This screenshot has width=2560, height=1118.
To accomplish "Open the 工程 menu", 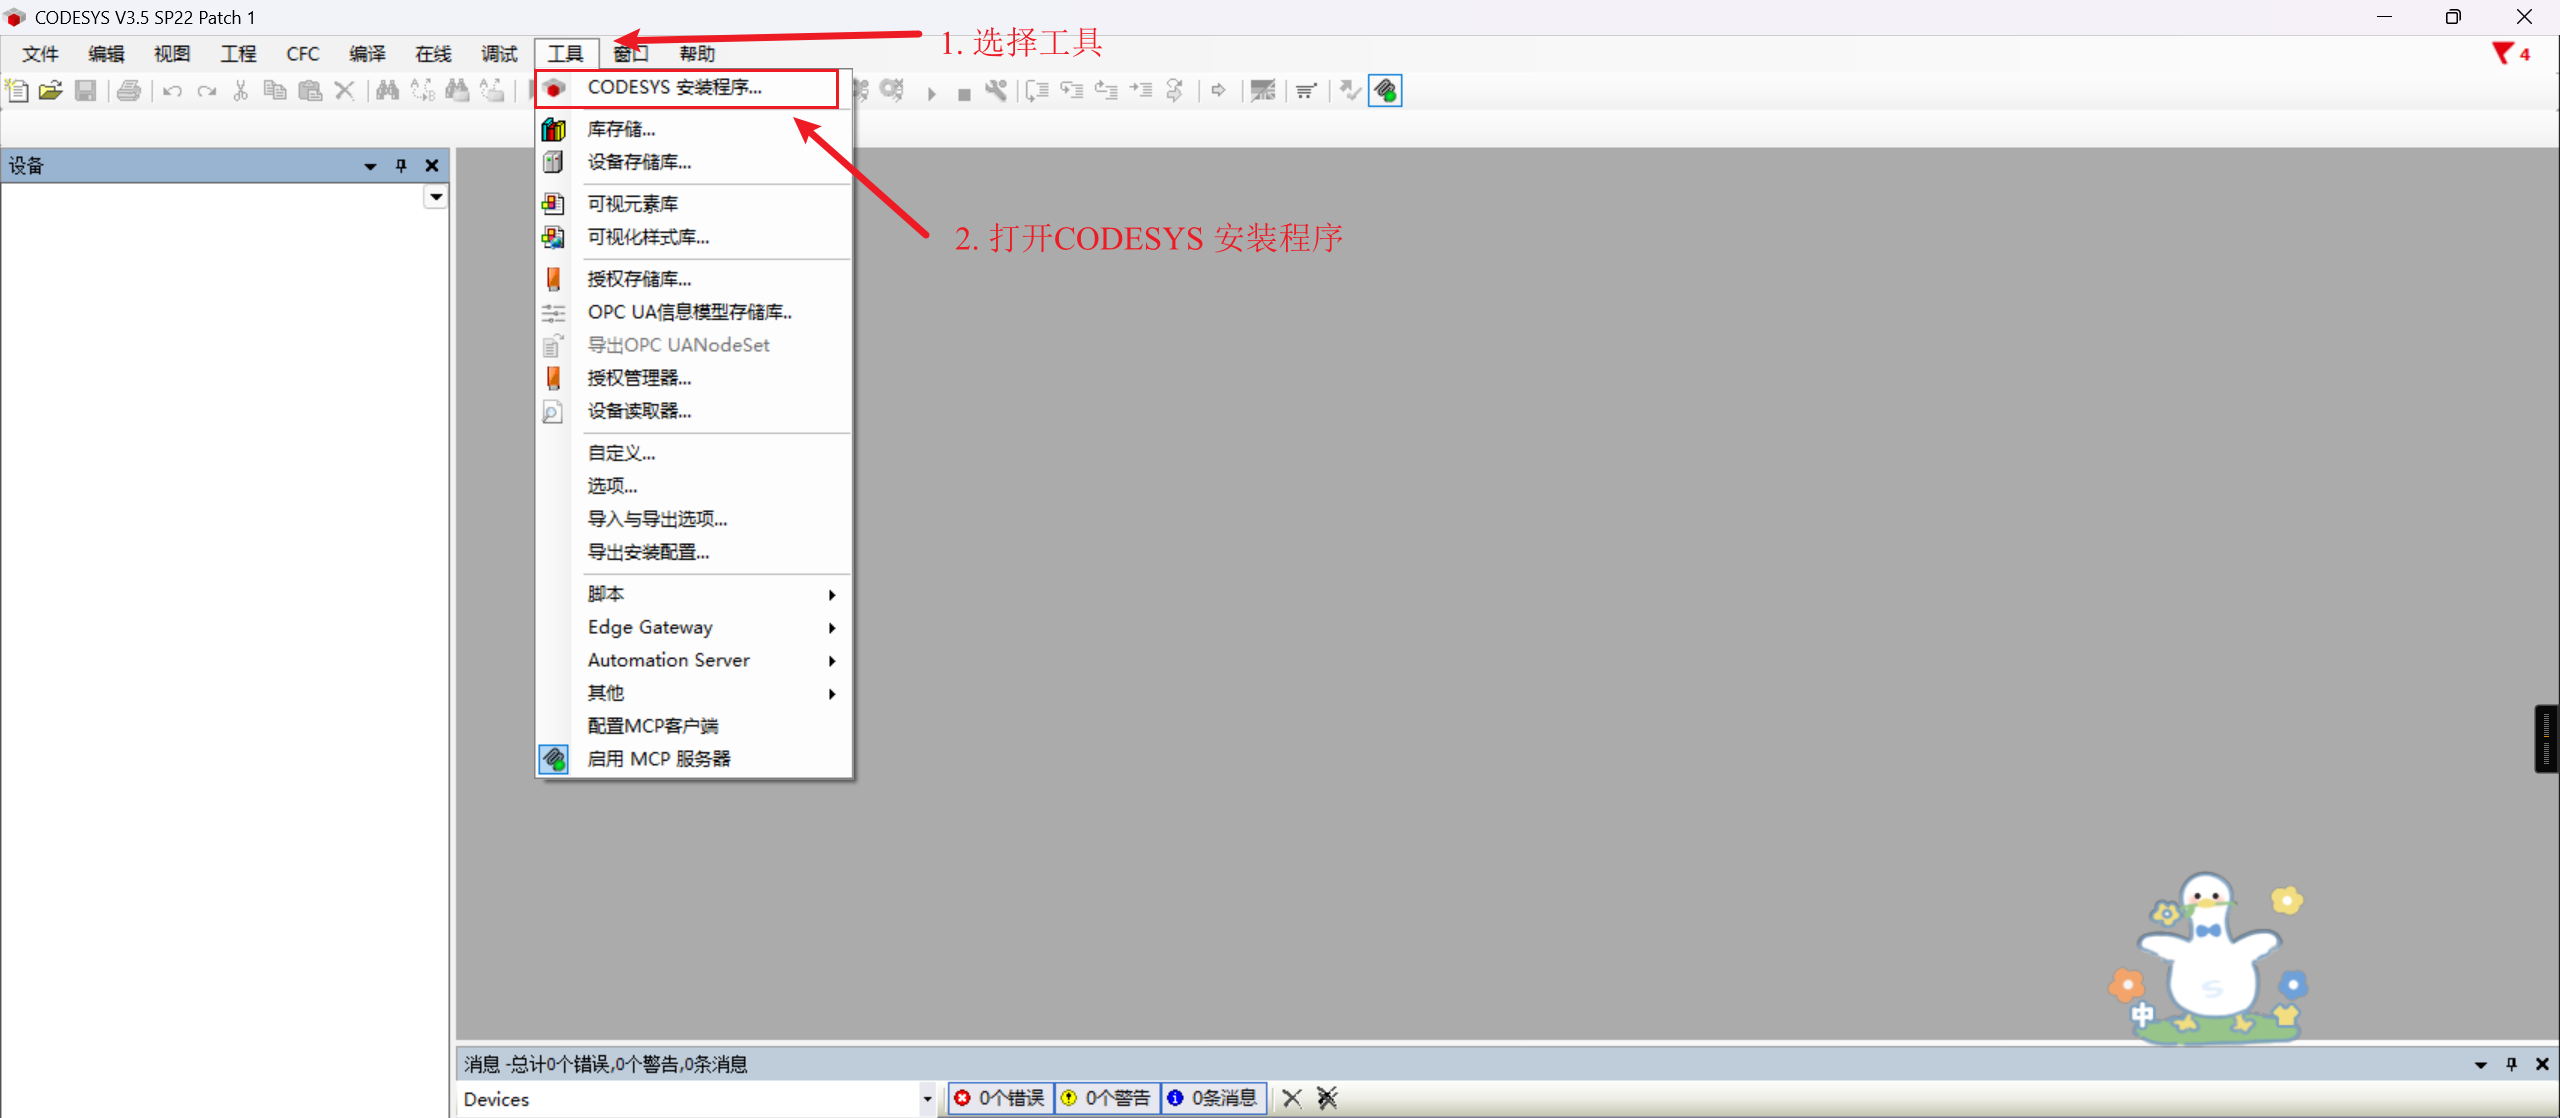I will point(238,54).
